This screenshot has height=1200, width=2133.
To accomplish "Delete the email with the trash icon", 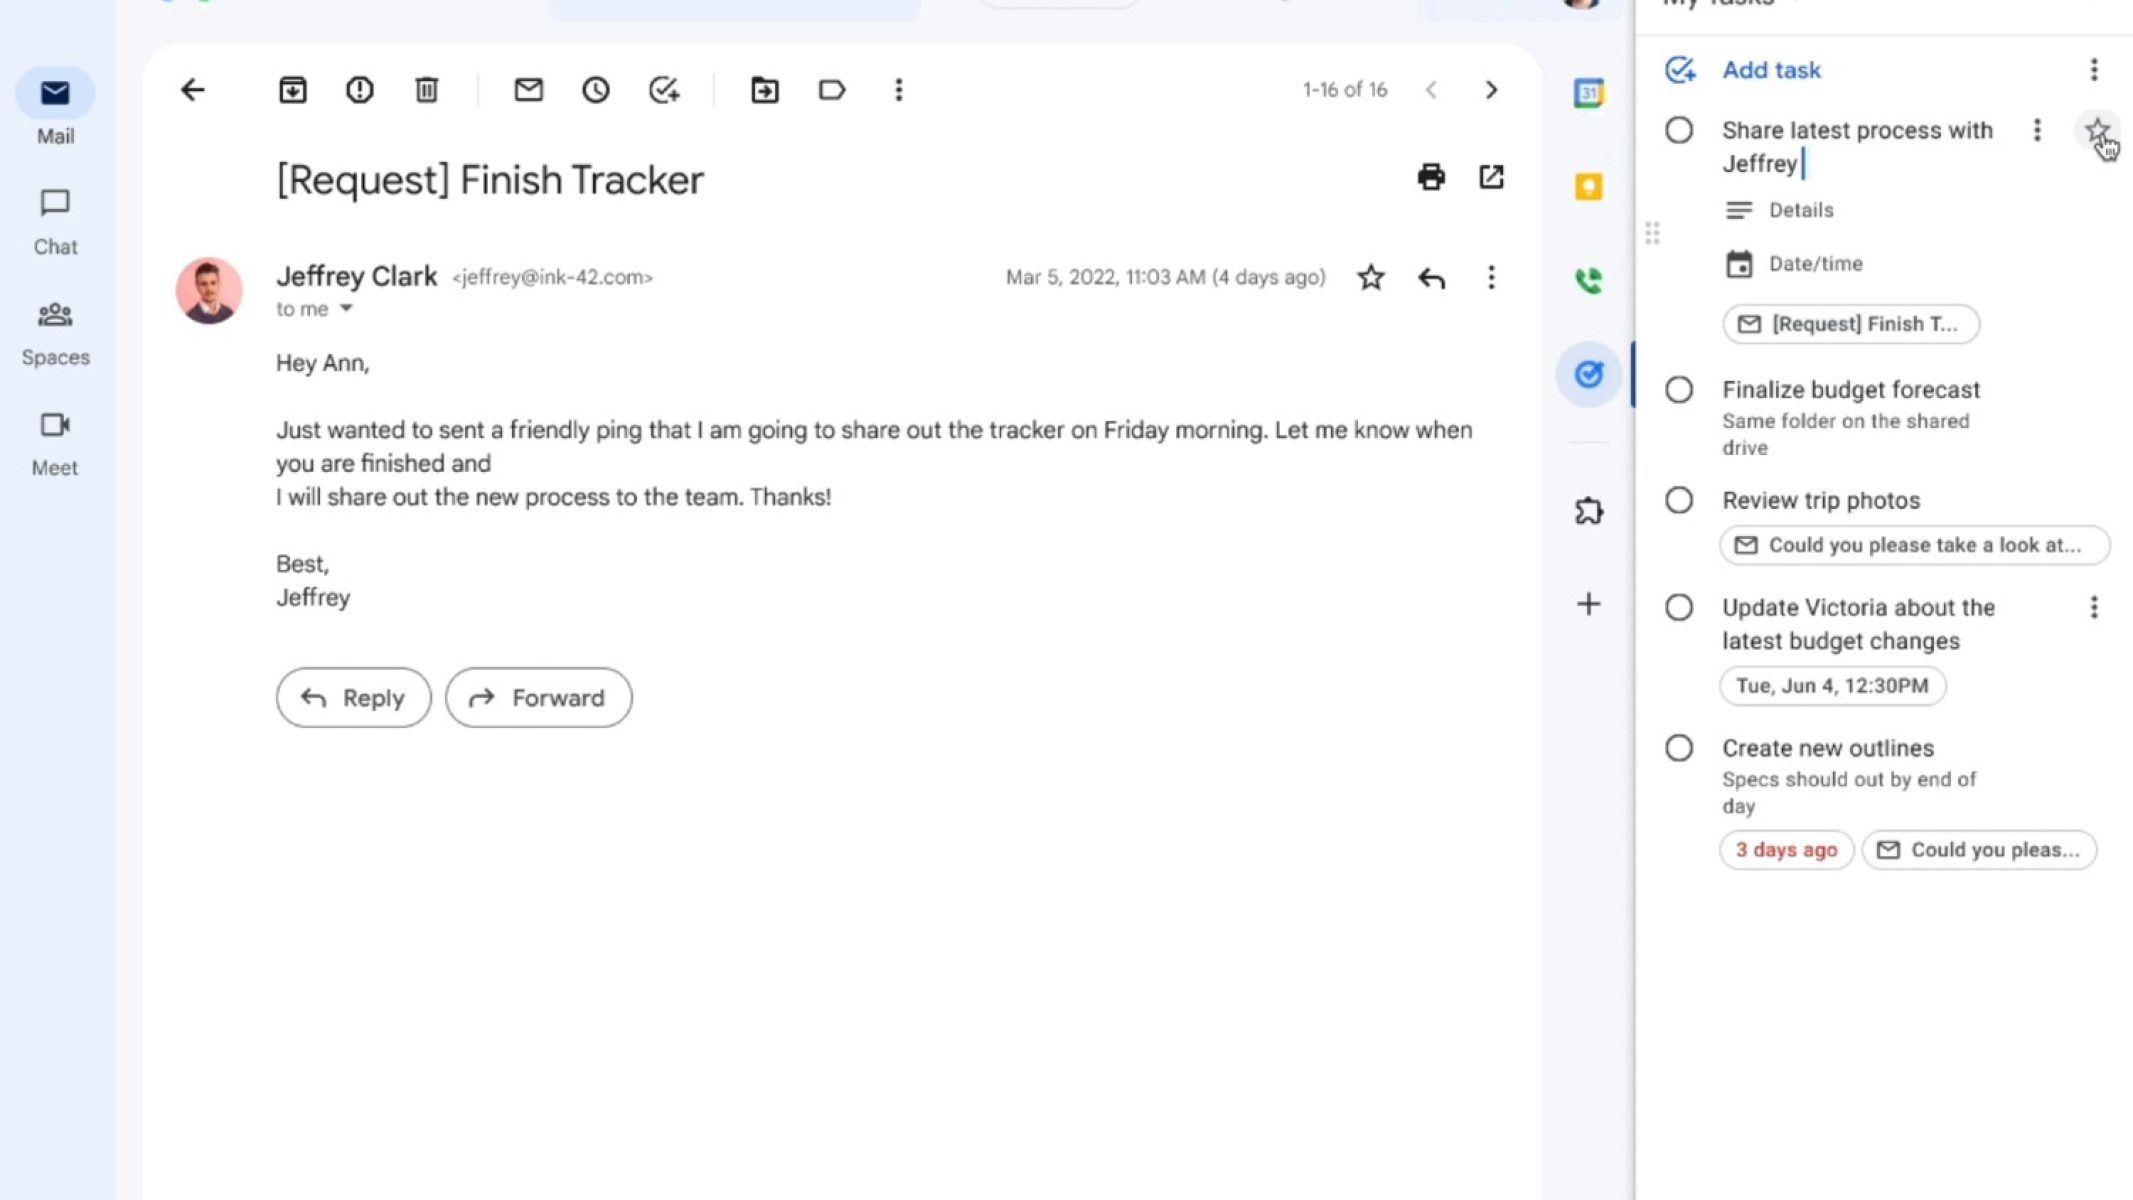I will [x=426, y=90].
